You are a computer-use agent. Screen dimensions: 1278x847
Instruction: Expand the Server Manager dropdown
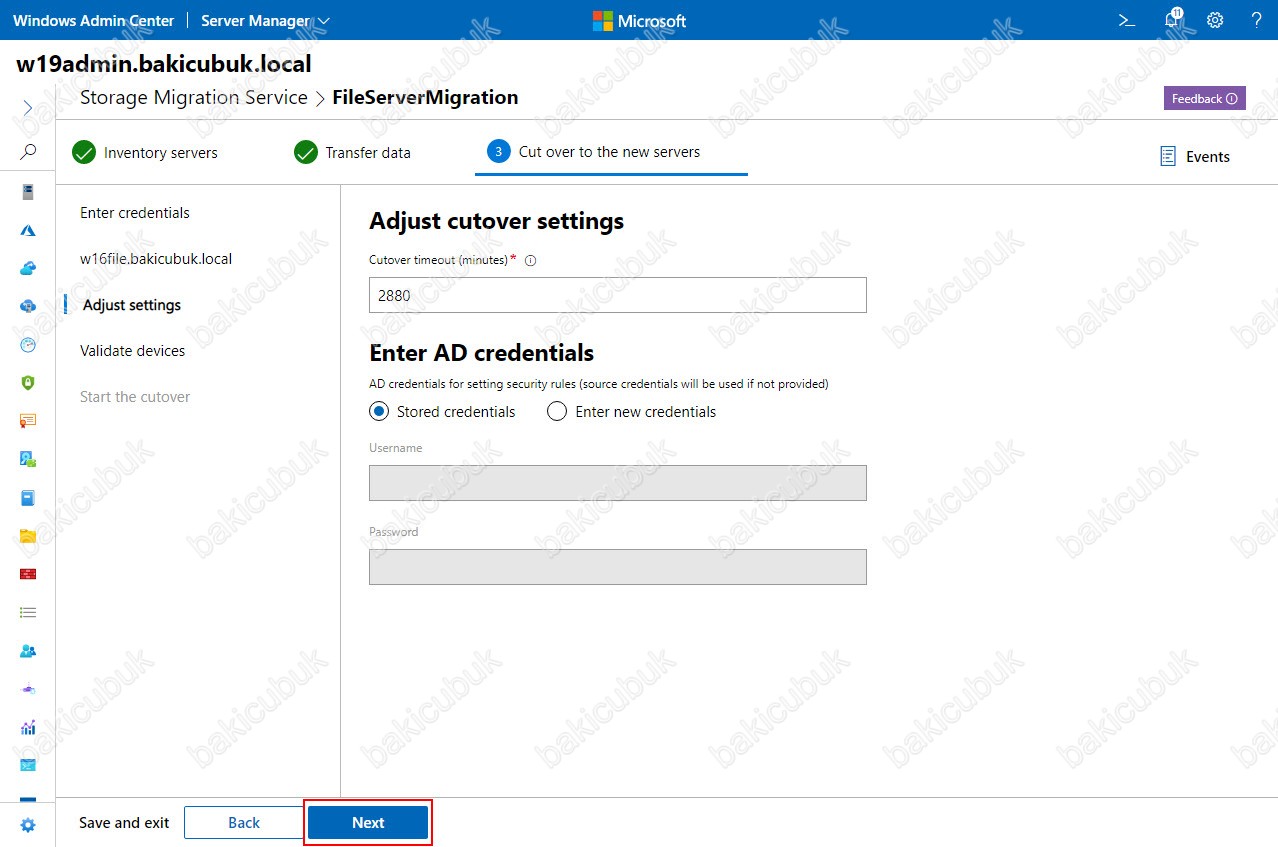point(265,20)
